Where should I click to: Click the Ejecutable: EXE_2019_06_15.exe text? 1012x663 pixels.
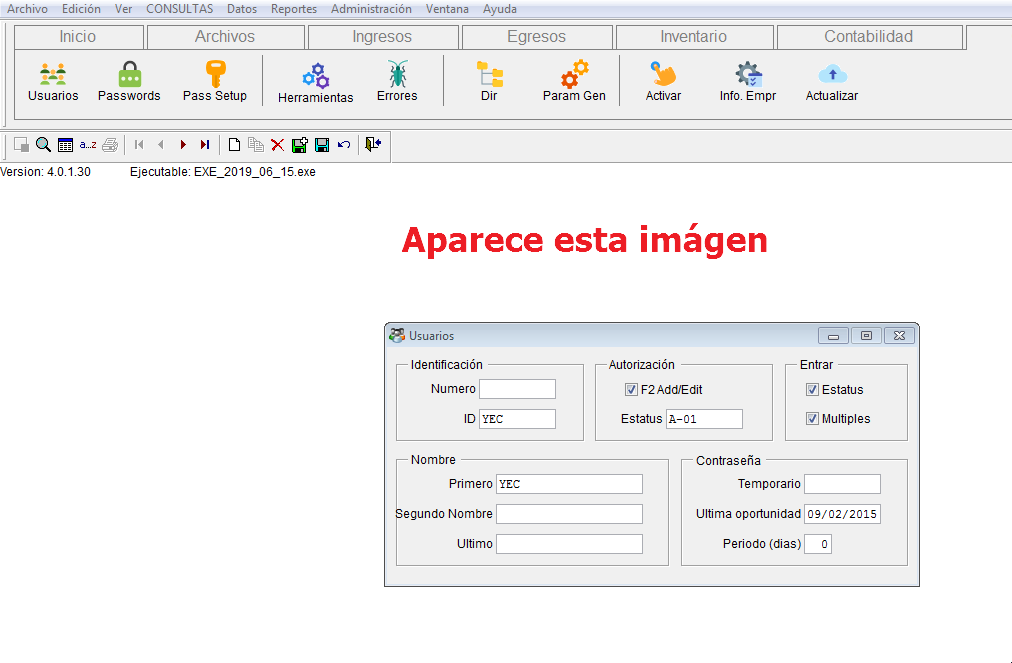coord(223,172)
